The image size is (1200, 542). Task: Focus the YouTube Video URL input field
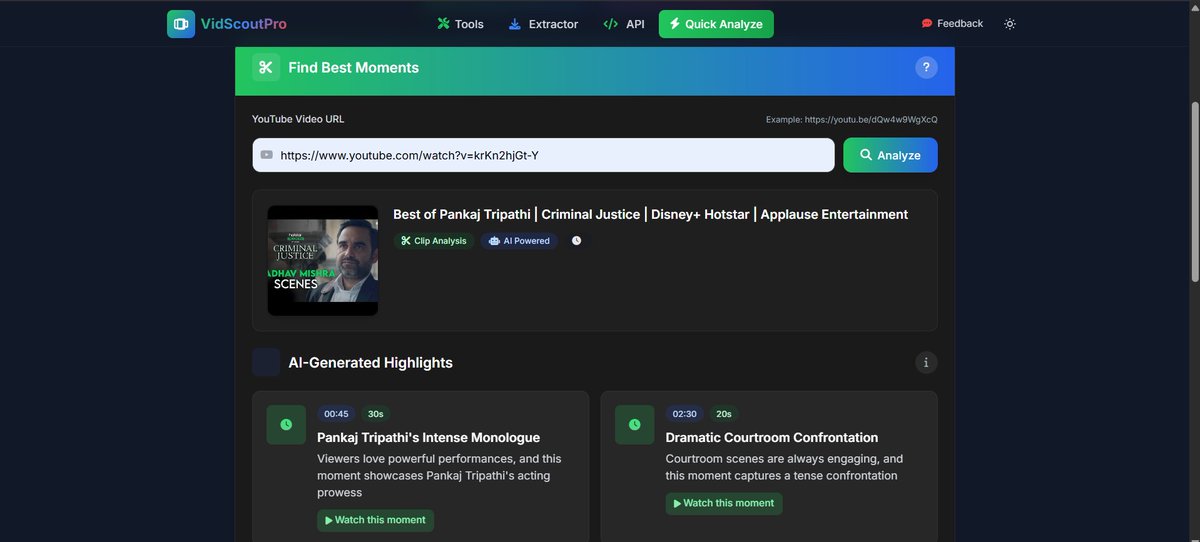point(543,155)
